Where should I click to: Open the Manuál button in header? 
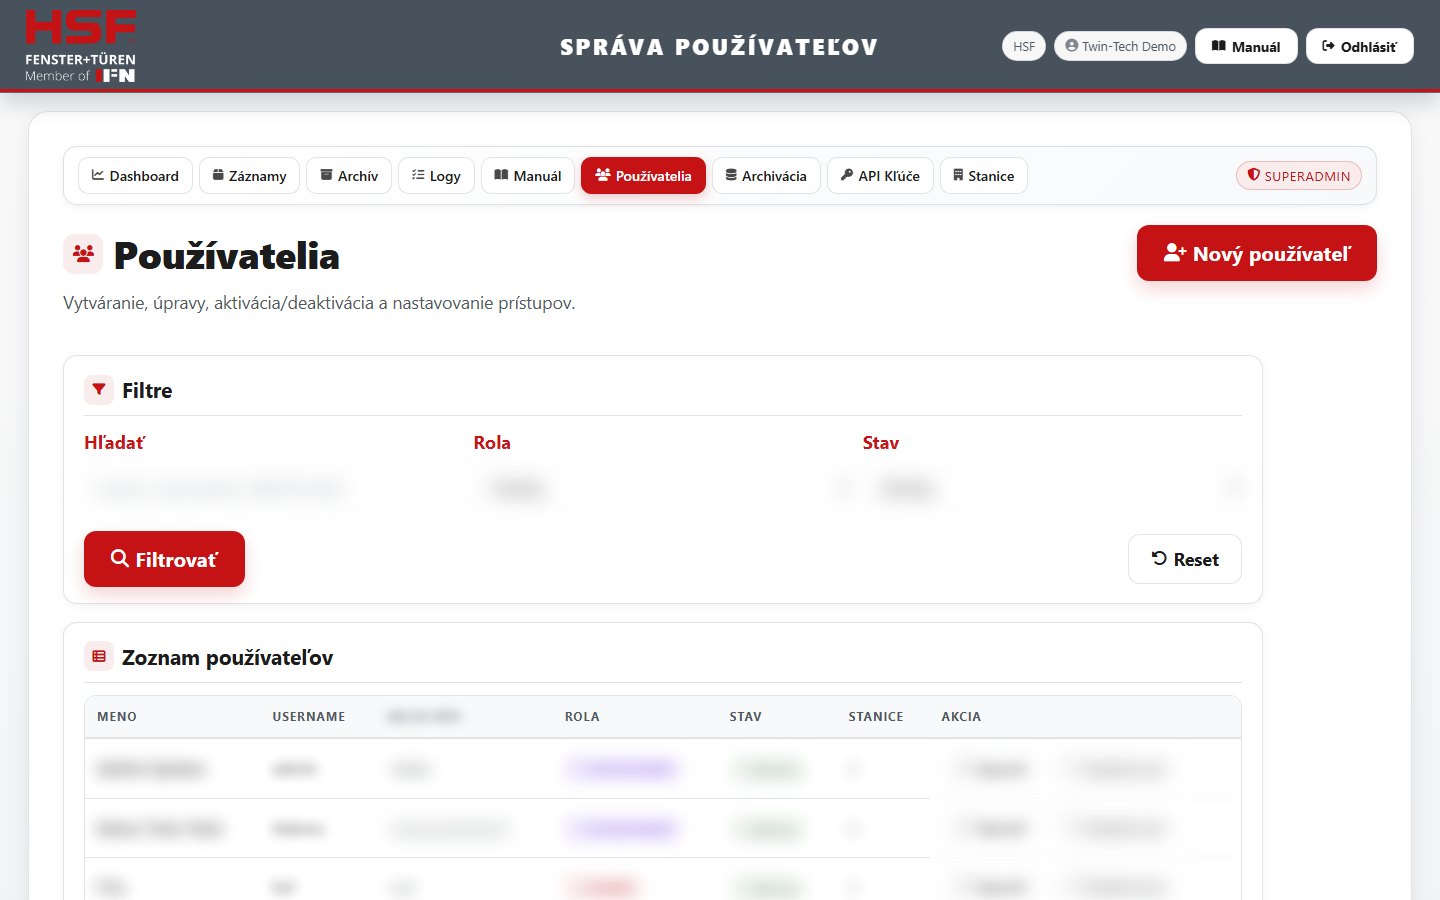(1246, 46)
